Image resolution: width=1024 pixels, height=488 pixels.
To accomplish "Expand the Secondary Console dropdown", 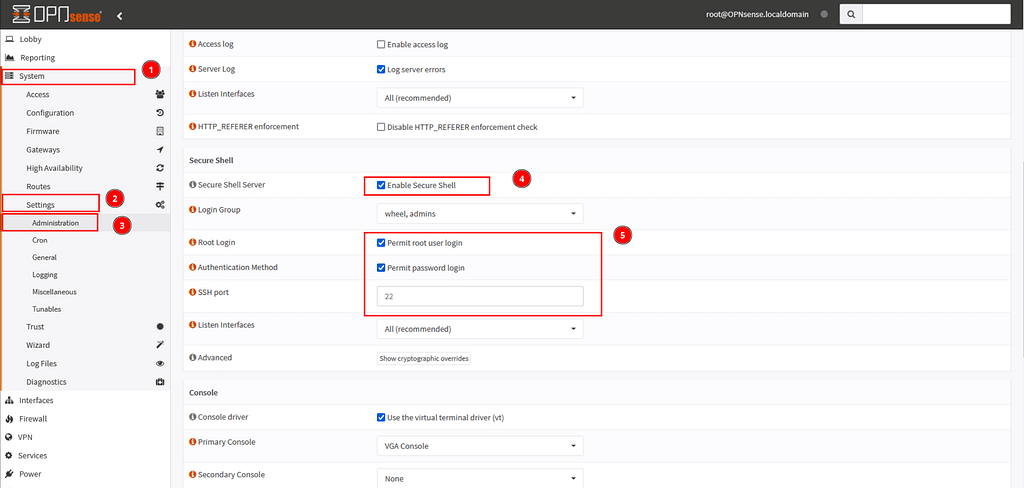I will (x=479, y=478).
